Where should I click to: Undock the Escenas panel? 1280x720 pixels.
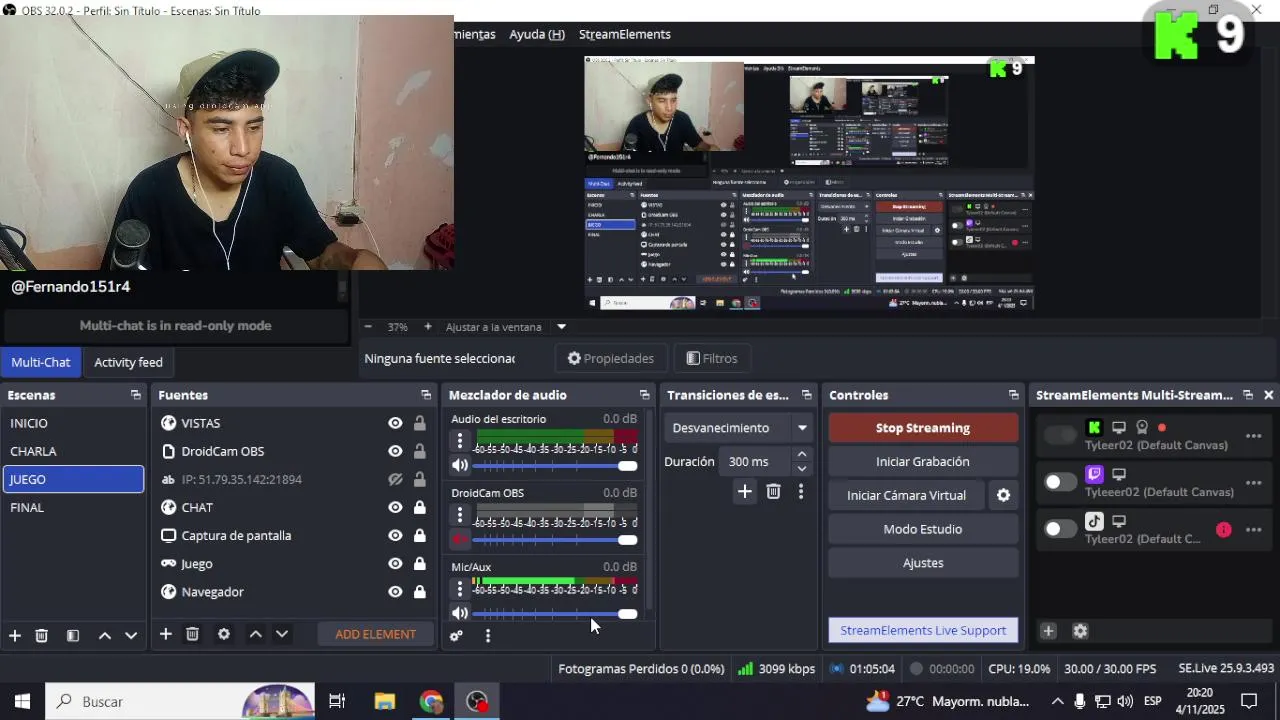coord(136,395)
